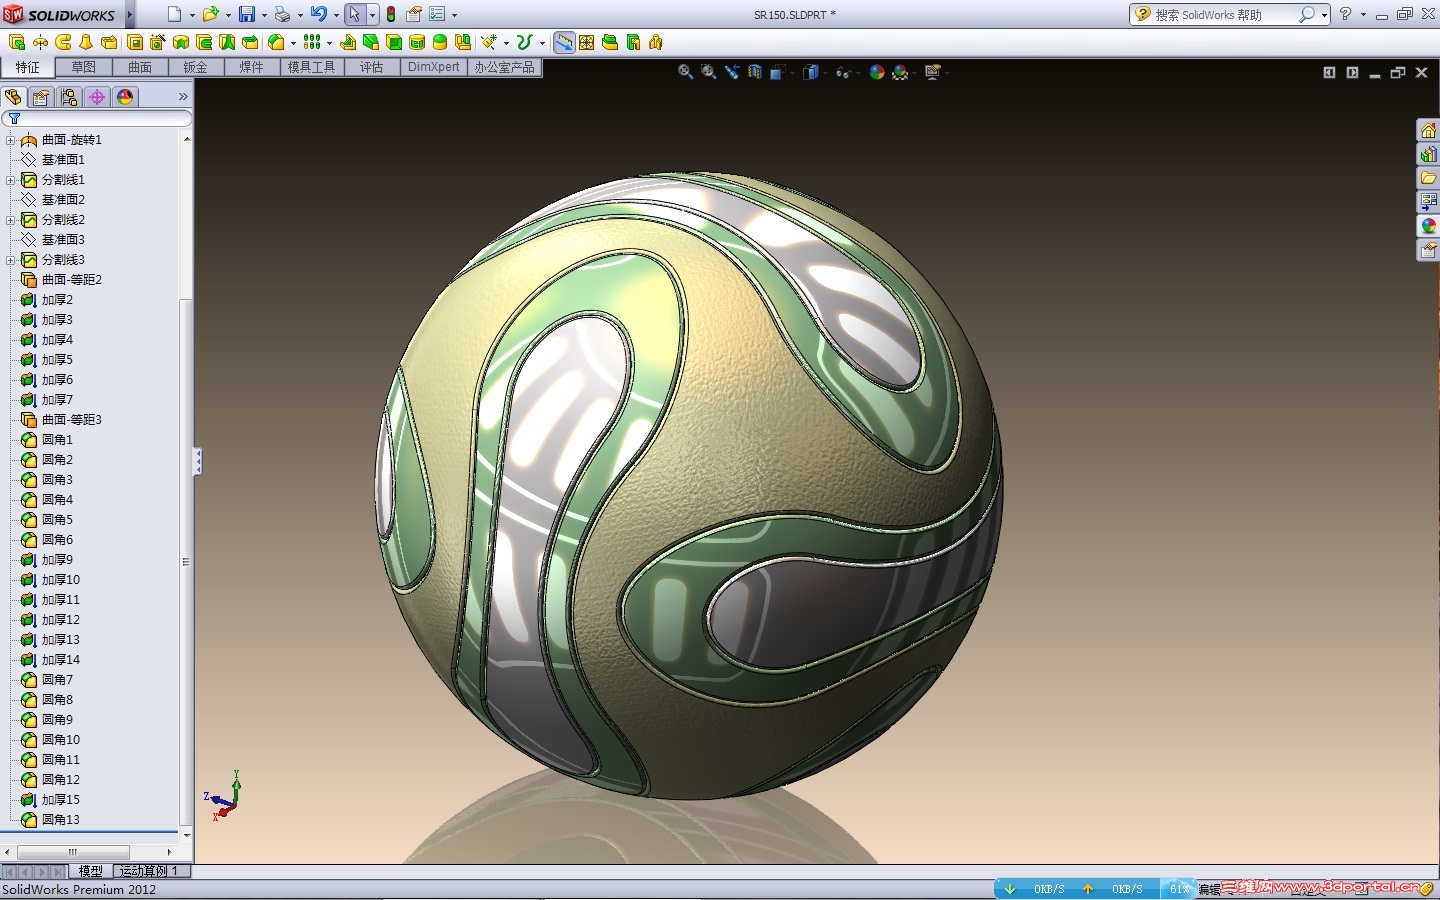Click the XYZ orientation triad
This screenshot has height=900, width=1440.
click(224, 796)
